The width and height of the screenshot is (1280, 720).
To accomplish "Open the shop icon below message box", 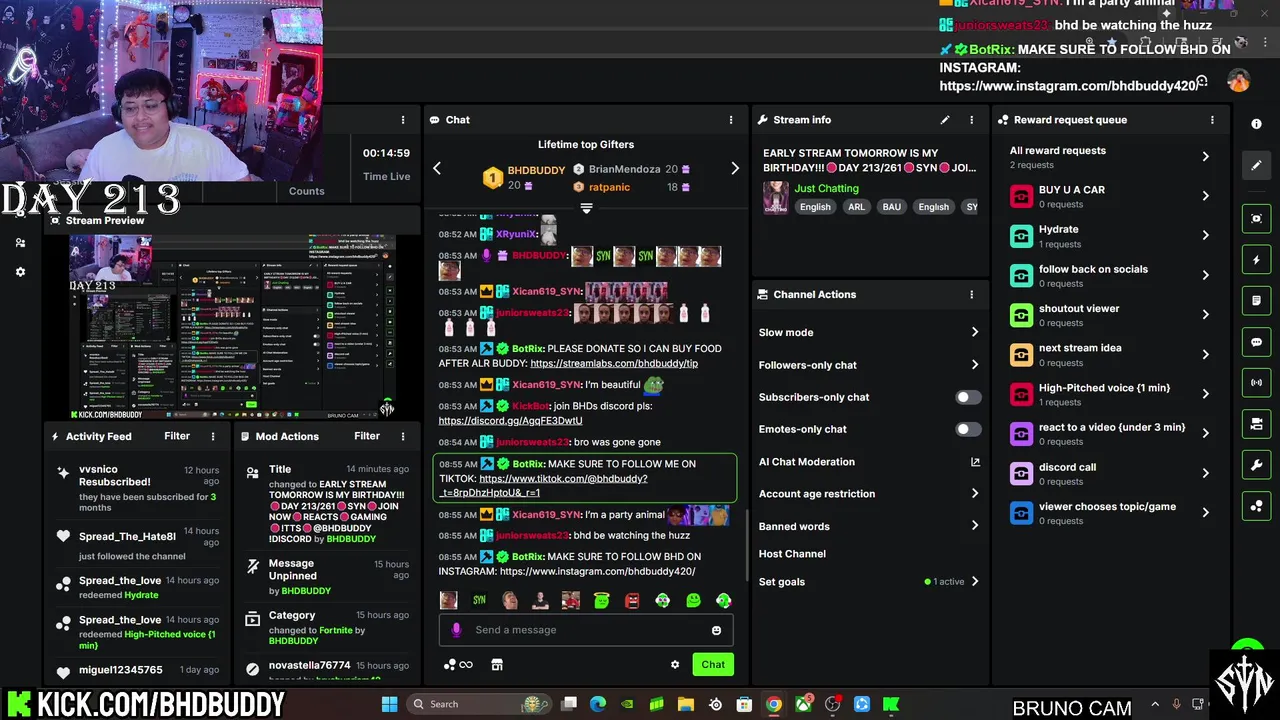I will [x=497, y=664].
